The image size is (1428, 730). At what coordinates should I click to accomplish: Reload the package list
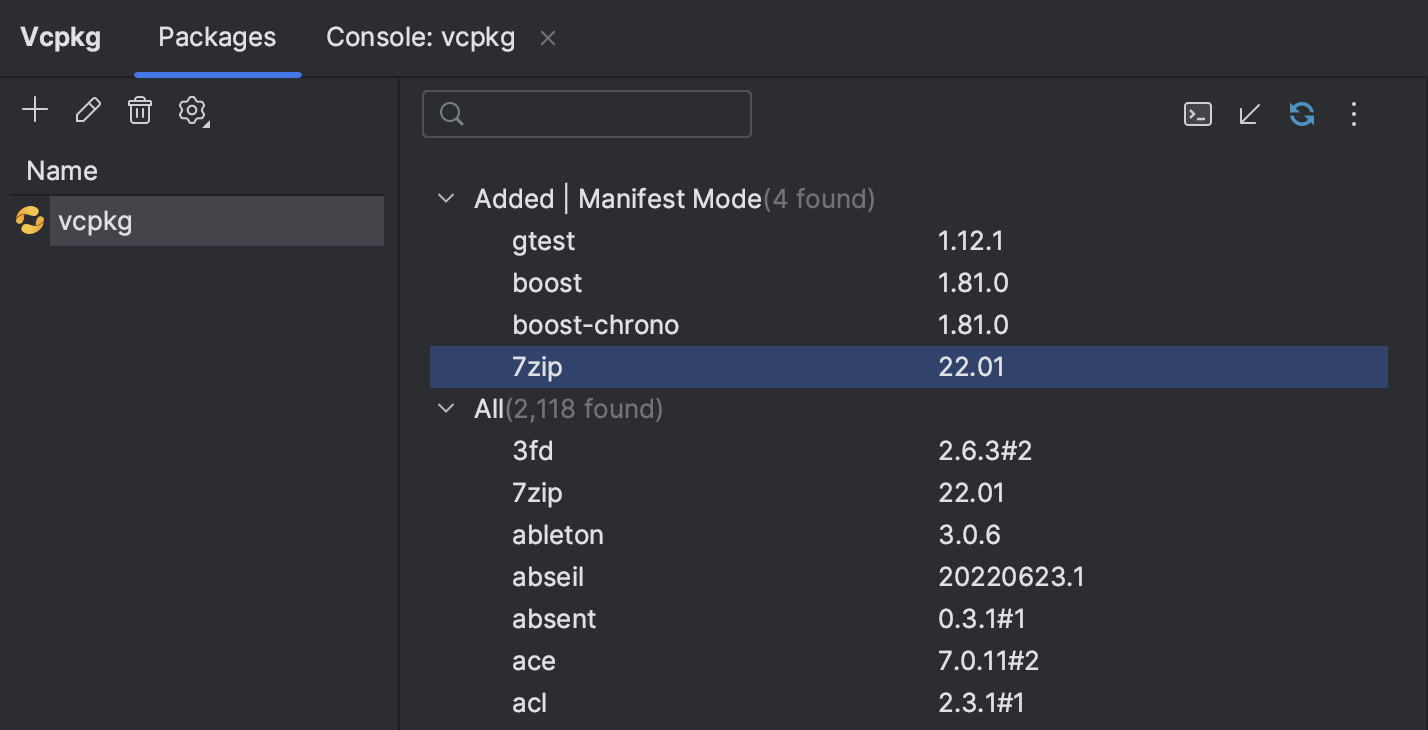(1302, 114)
